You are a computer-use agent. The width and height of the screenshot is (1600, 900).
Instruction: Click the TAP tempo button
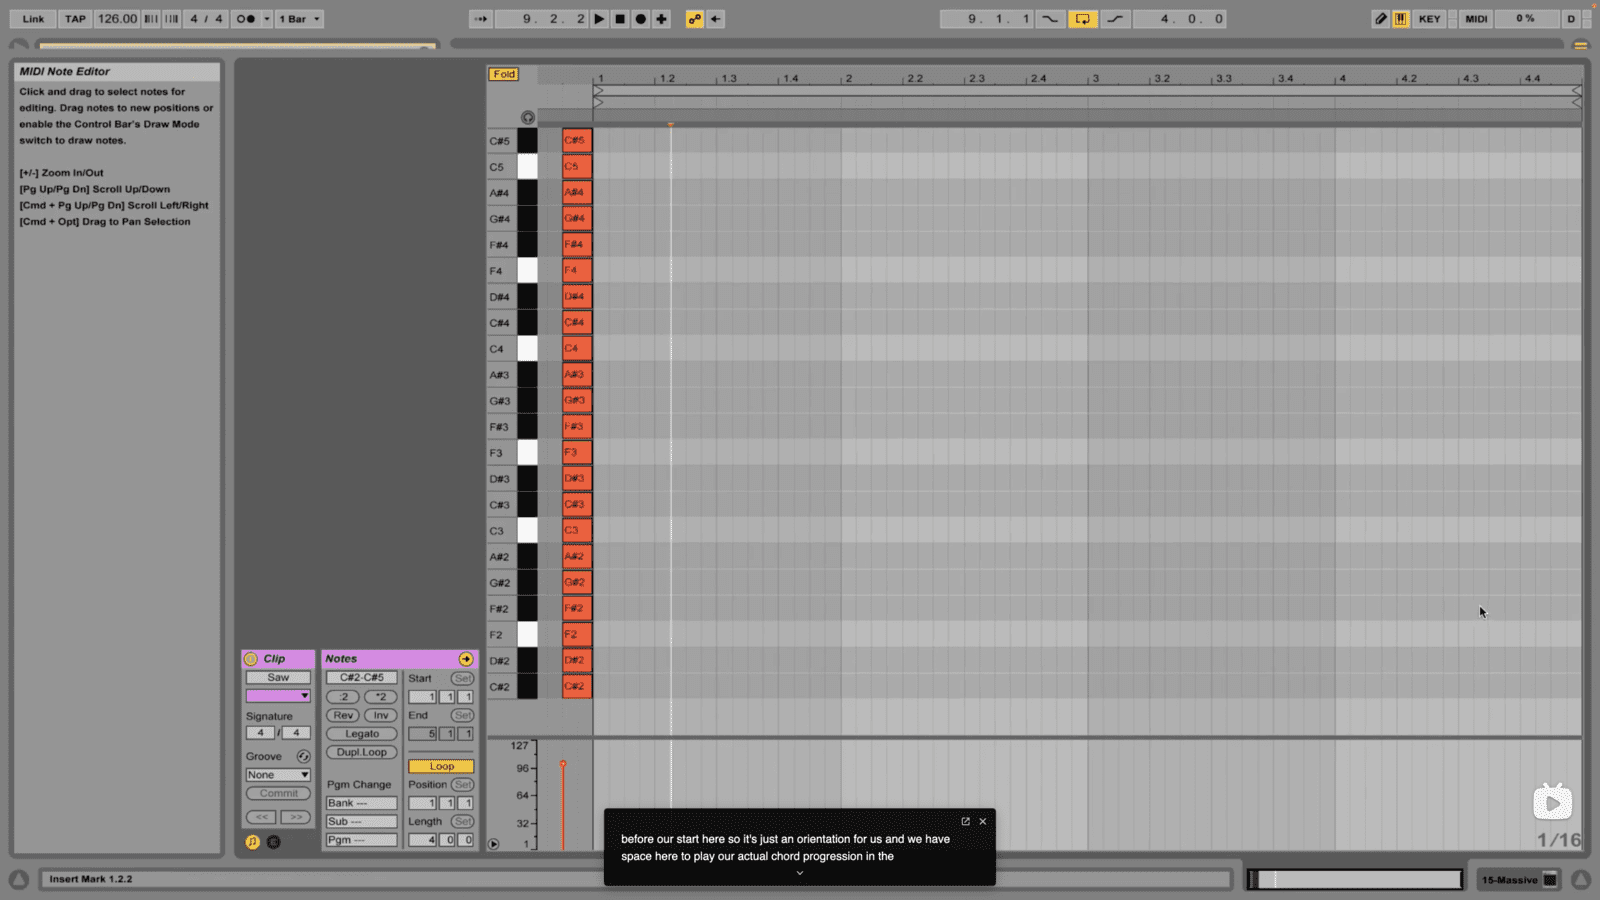tap(75, 19)
